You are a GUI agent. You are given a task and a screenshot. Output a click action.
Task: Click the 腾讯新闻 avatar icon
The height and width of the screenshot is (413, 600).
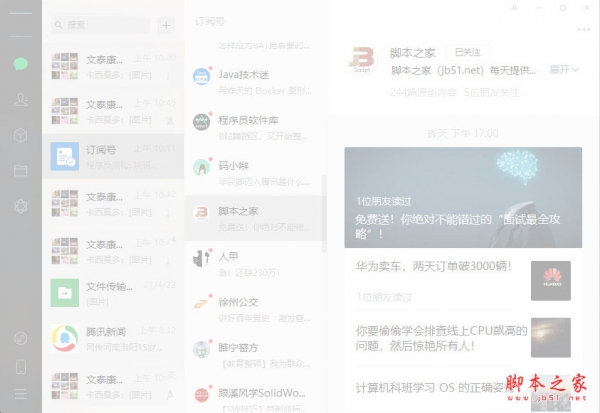pos(65,338)
